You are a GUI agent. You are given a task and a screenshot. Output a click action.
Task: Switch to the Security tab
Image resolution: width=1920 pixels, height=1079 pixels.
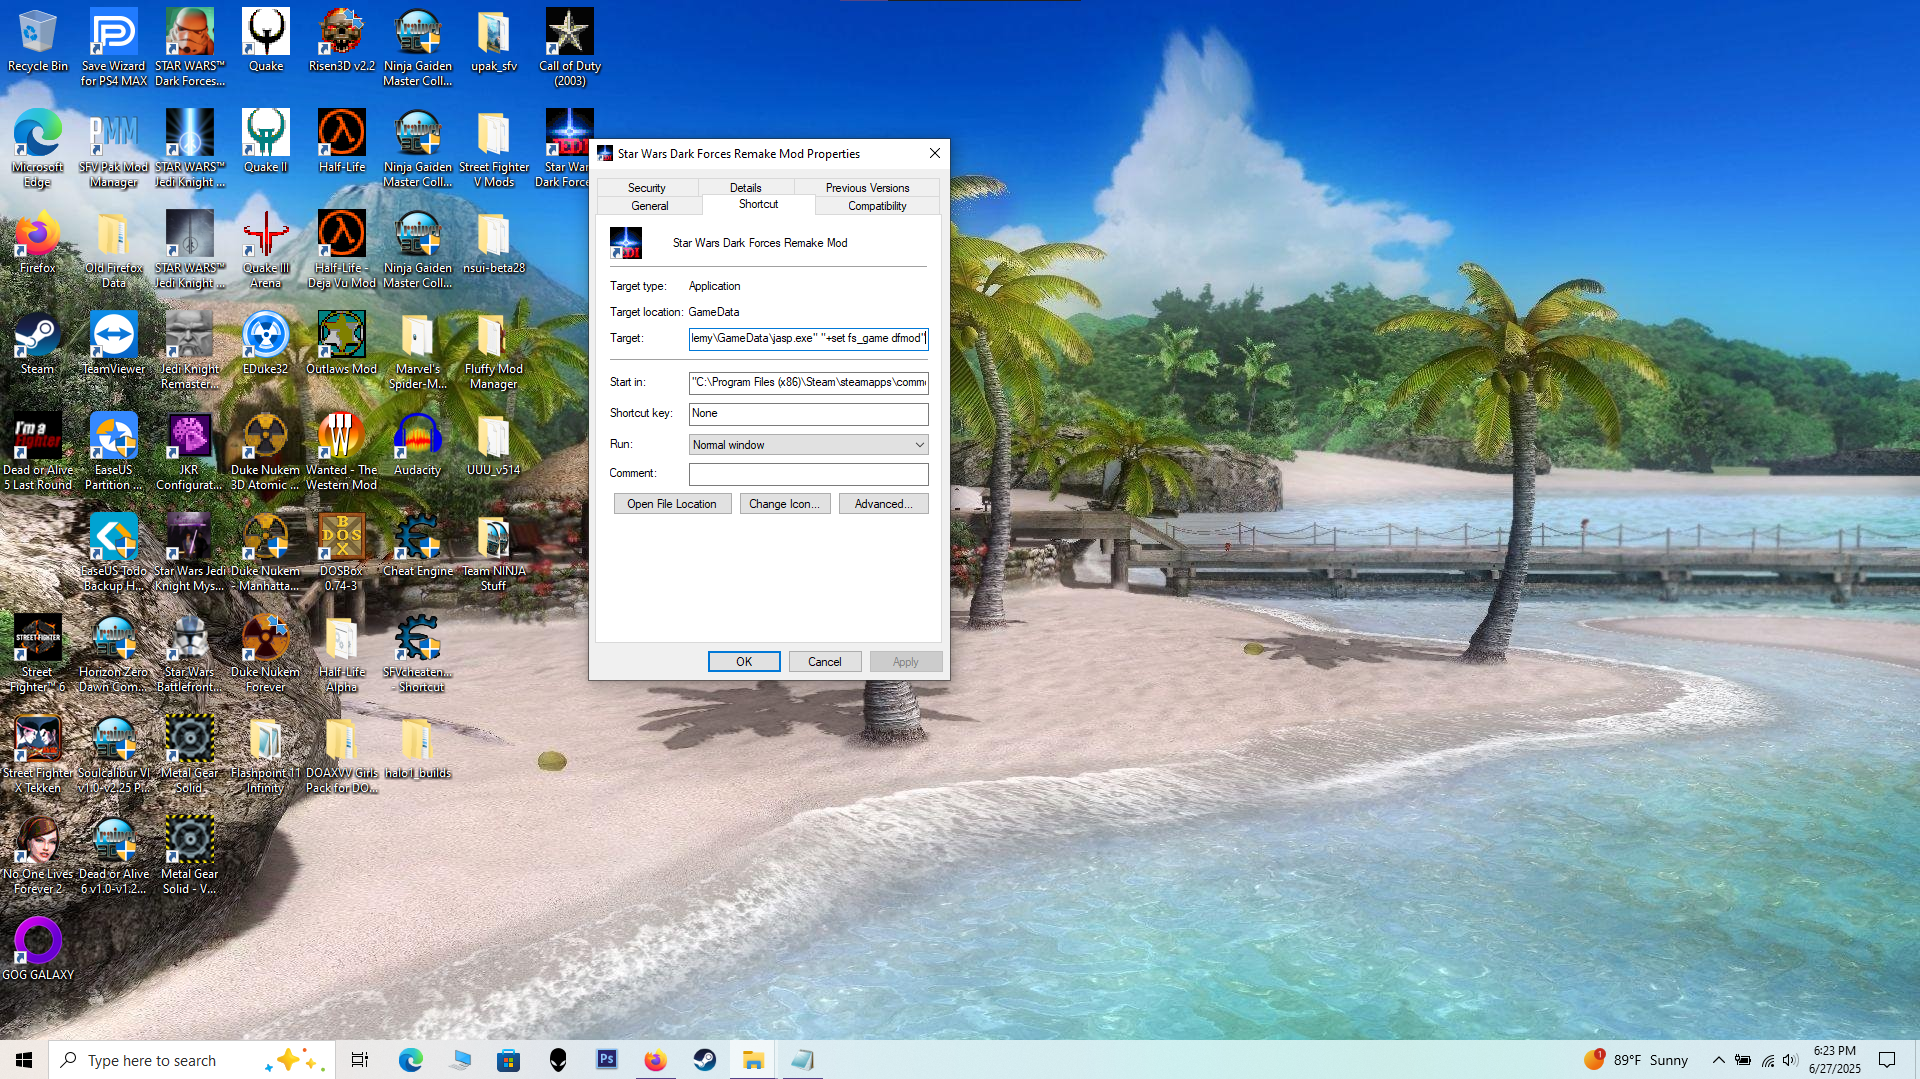coord(647,188)
